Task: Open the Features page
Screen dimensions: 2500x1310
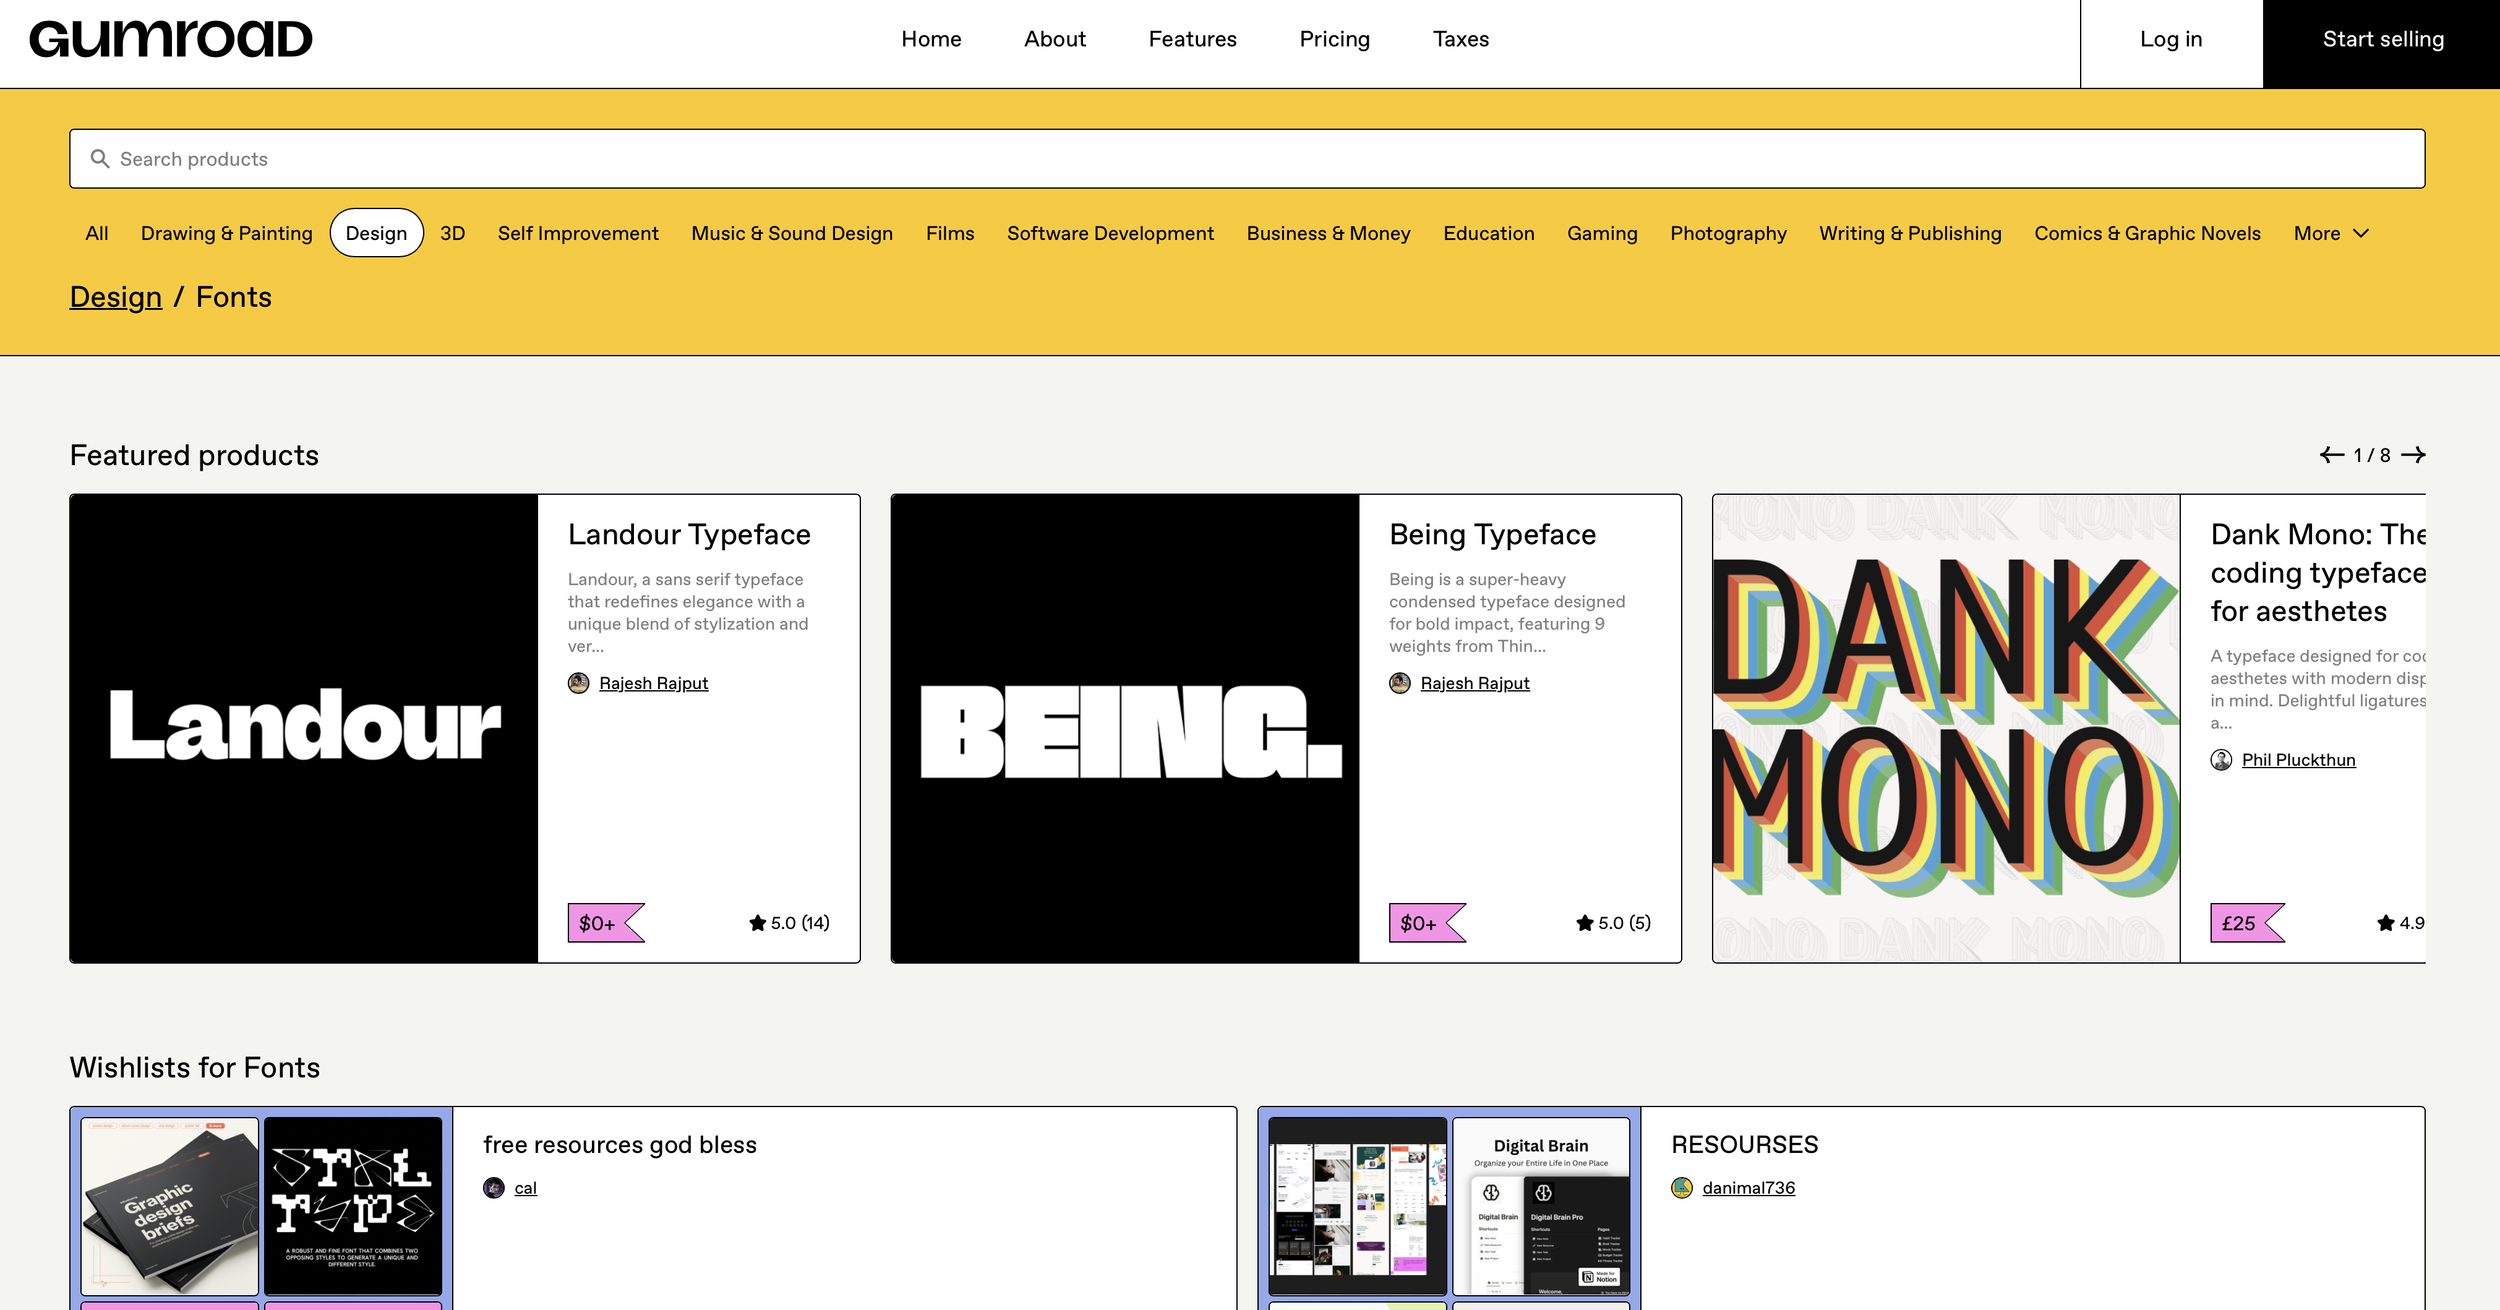Action: [1192, 39]
